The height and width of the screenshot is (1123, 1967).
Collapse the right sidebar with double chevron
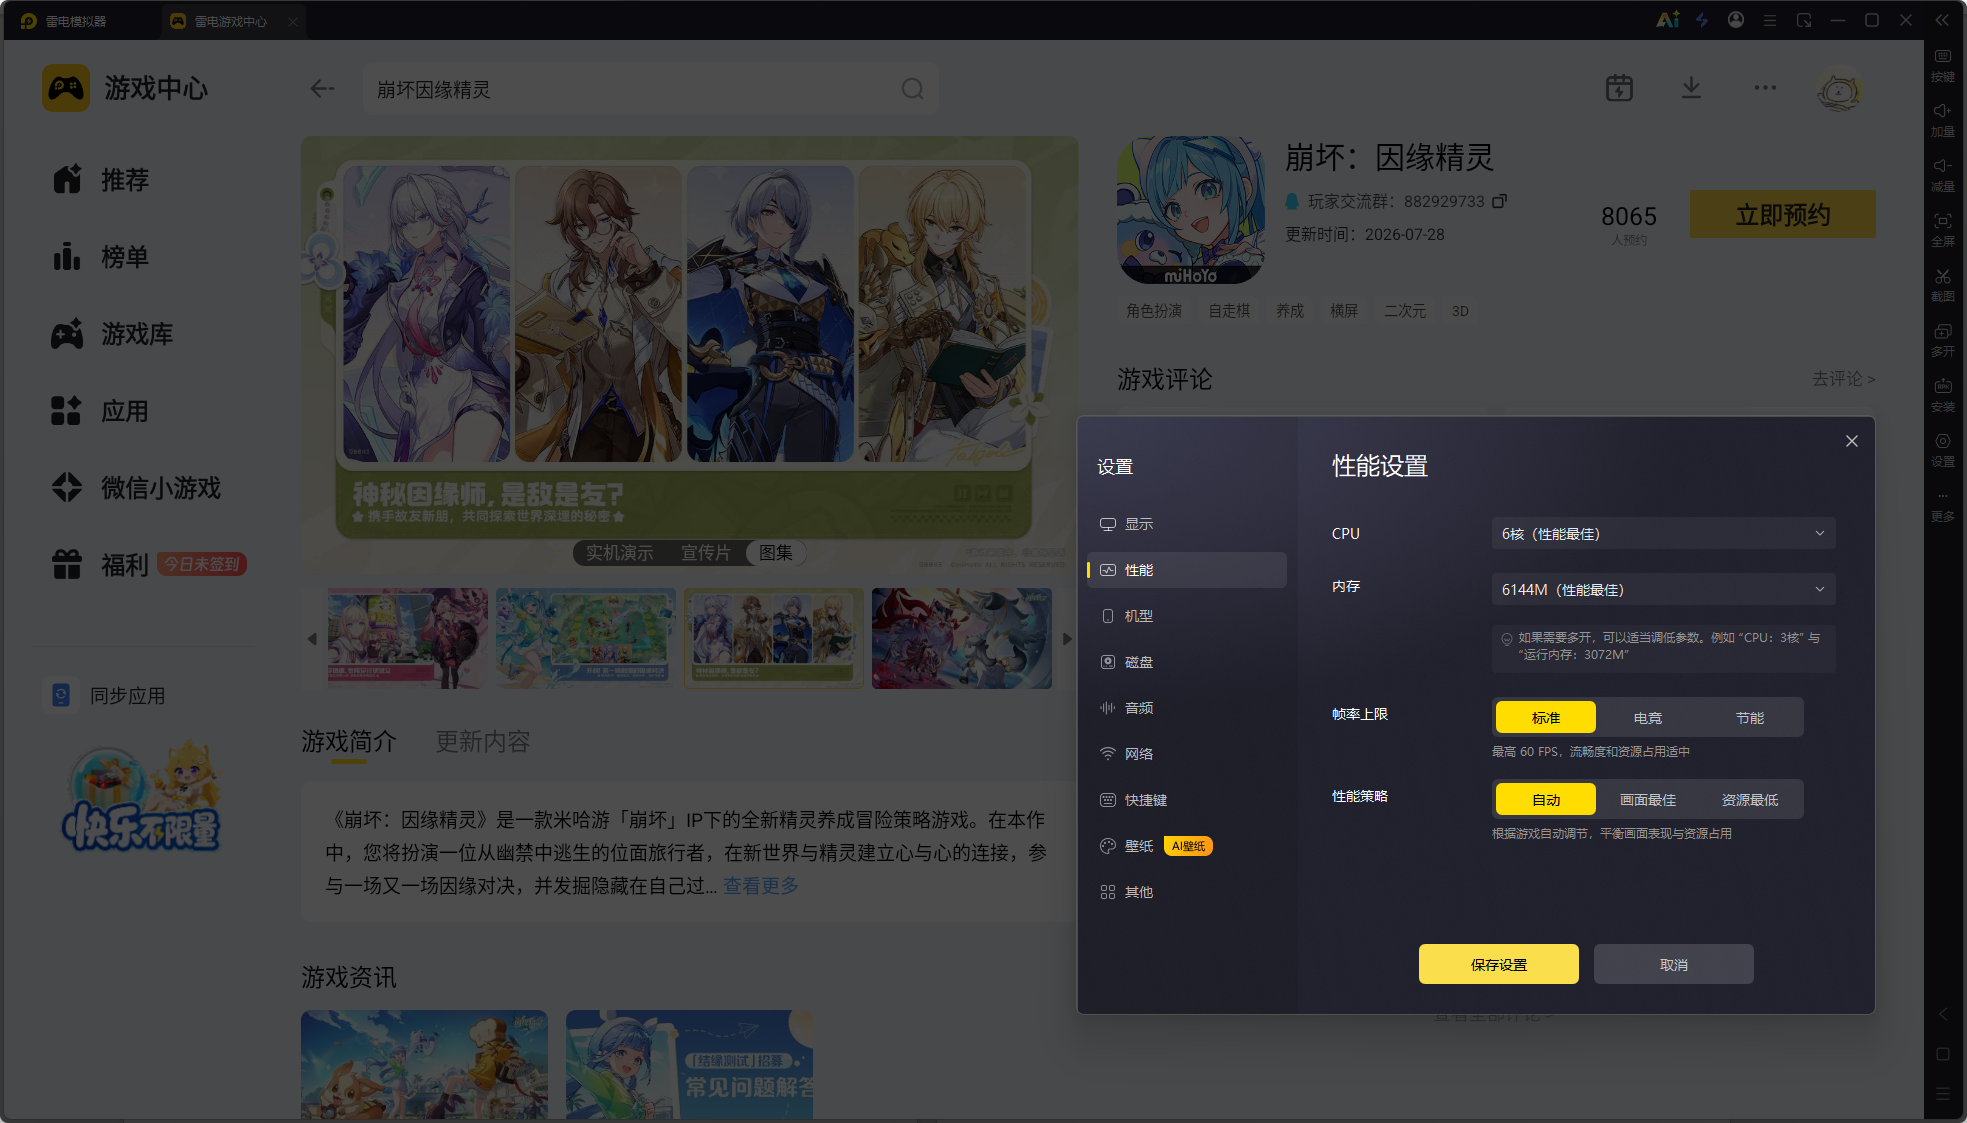point(1942,20)
